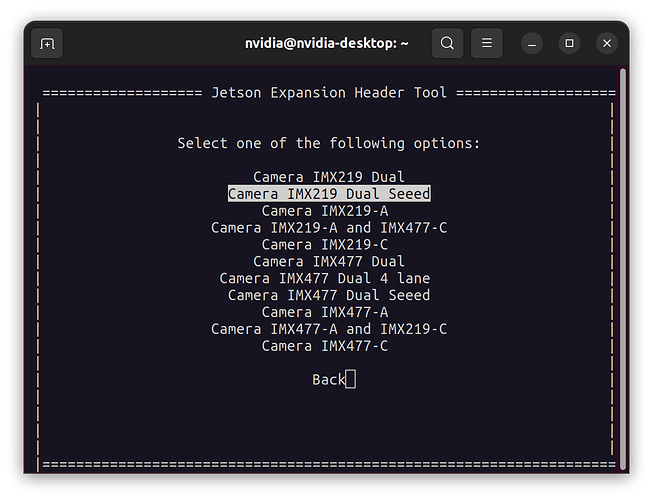The width and height of the screenshot is (652, 500).
Task: Maximize the terminal window
Action: (569, 43)
